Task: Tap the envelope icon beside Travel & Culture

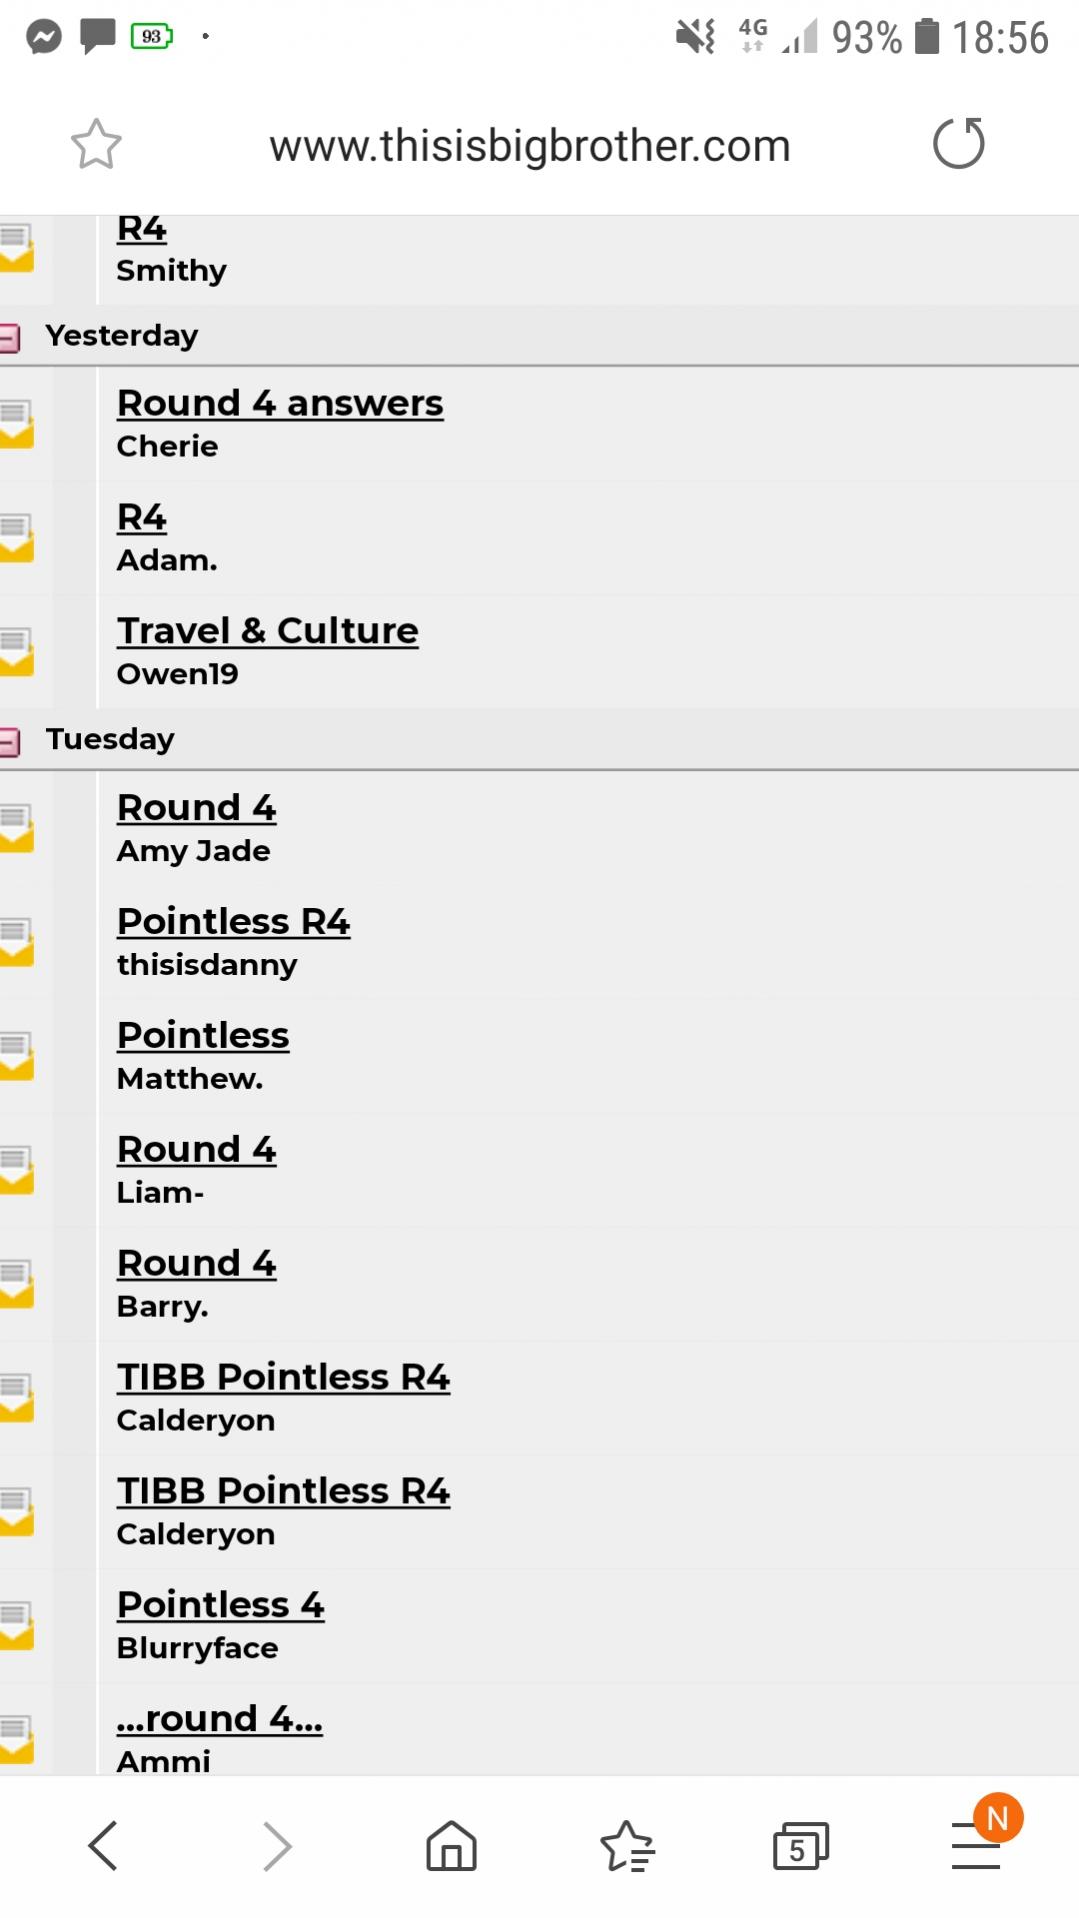Action: click(16, 652)
